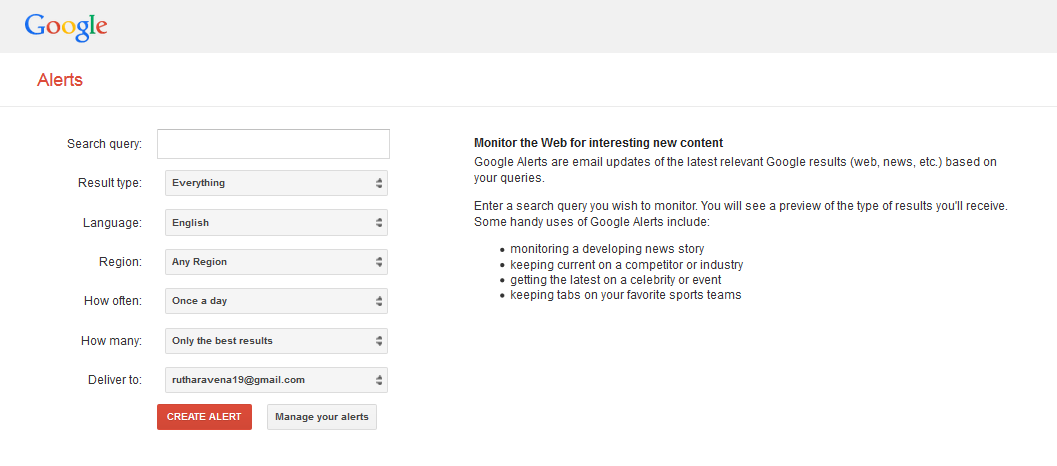Open the Language dropdown set to English
Screen dimensions: 1057x466
pyautogui.click(x=276, y=223)
